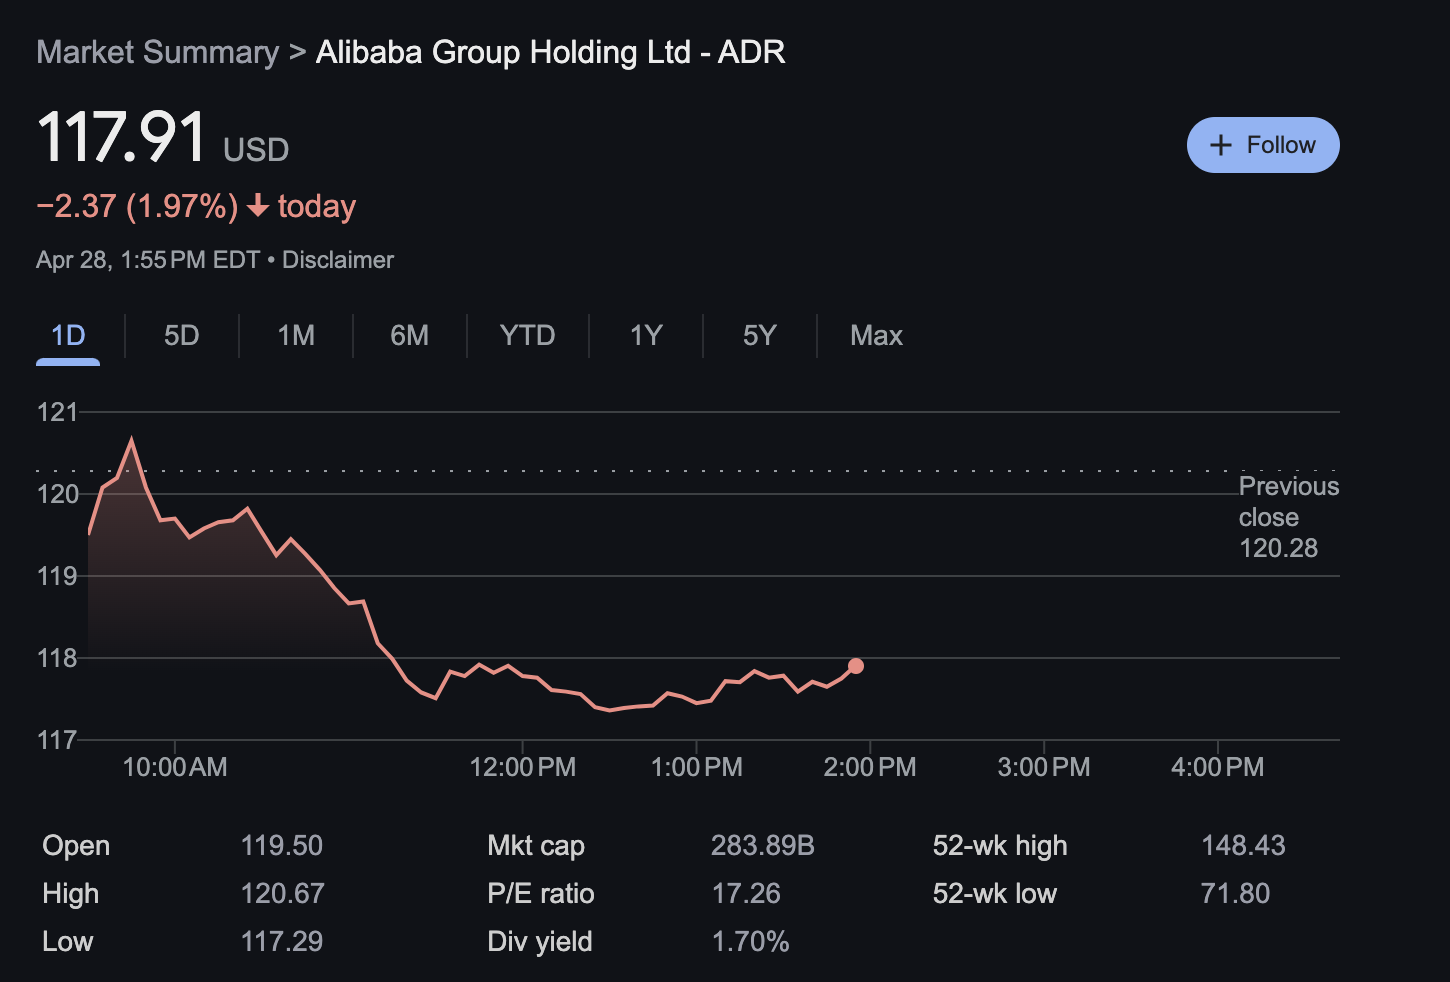This screenshot has width=1450, height=982.
Task: Click the P/E ratio label
Action: [541, 894]
